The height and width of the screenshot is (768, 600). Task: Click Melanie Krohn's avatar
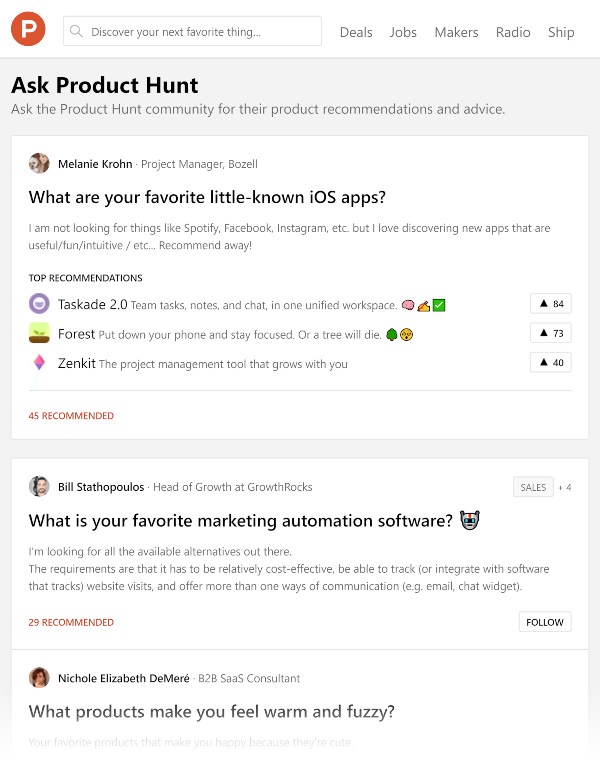point(39,164)
